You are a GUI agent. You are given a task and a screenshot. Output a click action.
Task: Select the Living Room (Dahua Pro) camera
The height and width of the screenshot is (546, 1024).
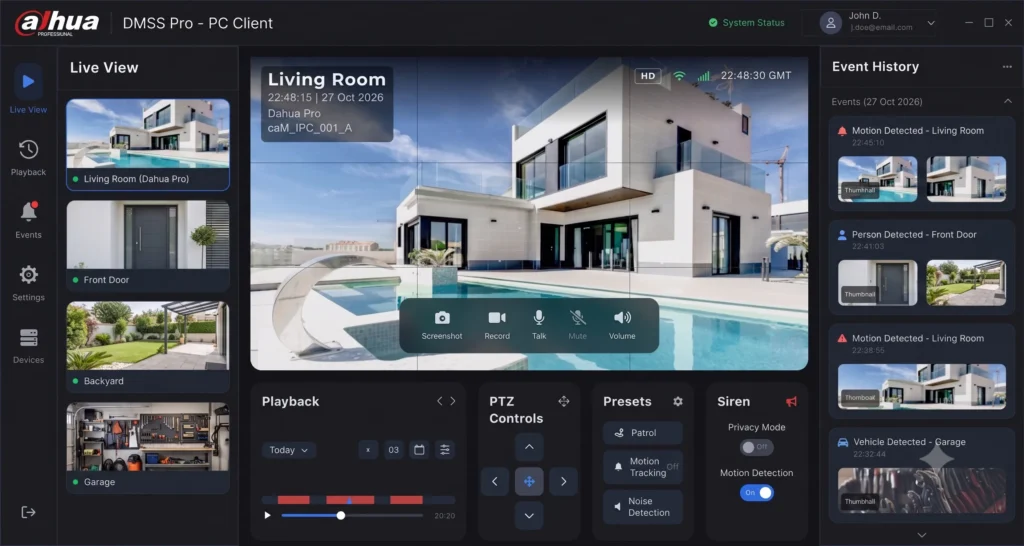click(148, 144)
